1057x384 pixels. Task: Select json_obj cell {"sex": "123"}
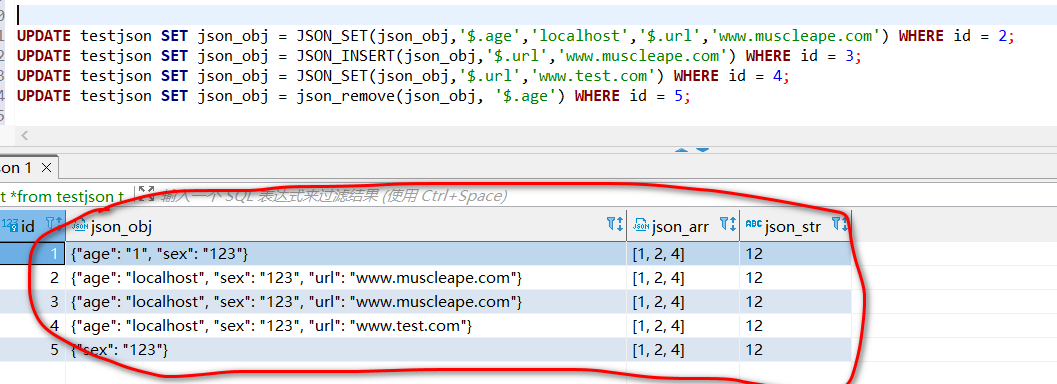click(x=346, y=350)
